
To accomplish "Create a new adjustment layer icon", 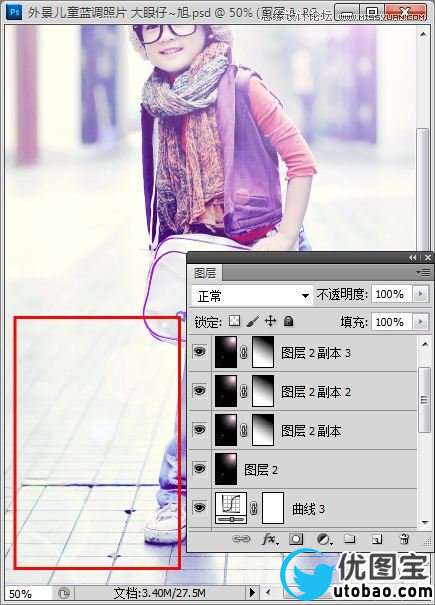I will point(323,539).
